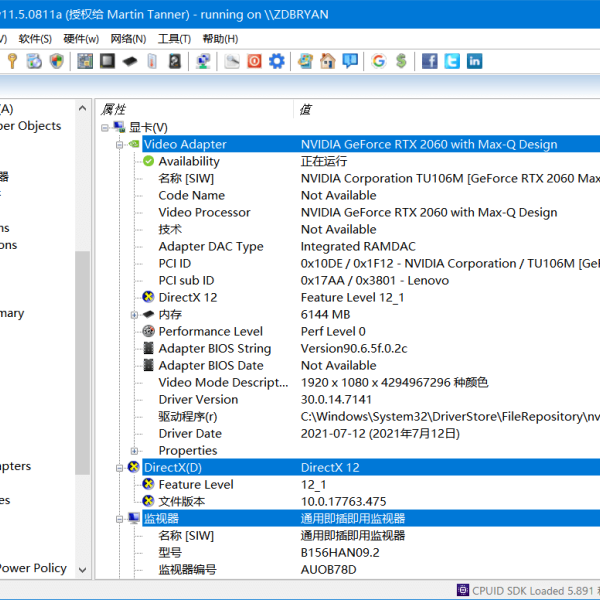Screen dimensions: 600x600
Task: Select Power Policy in left tree
Action: pos(33,568)
